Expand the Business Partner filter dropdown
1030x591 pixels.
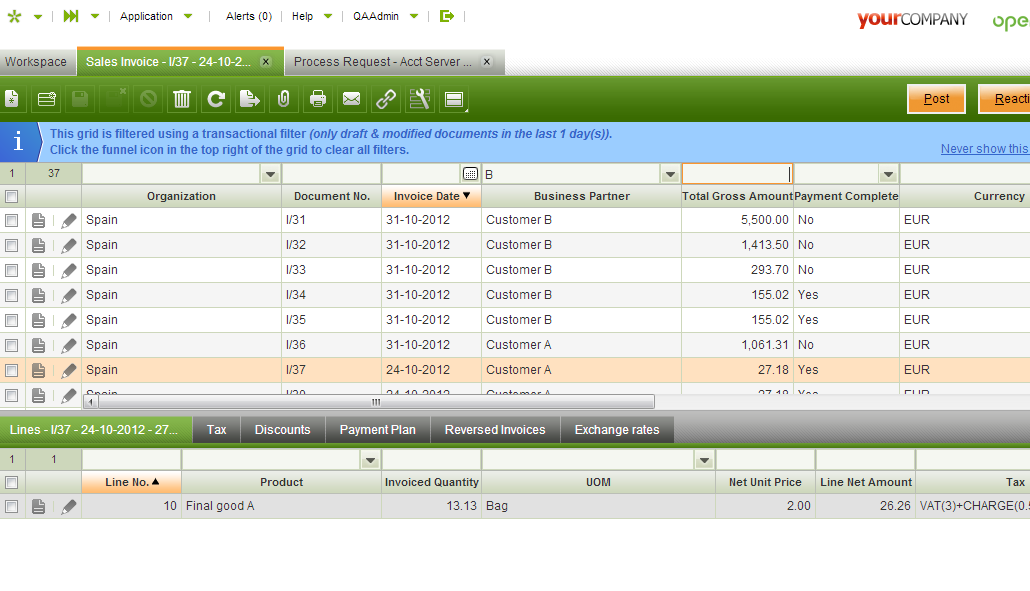tap(670, 174)
